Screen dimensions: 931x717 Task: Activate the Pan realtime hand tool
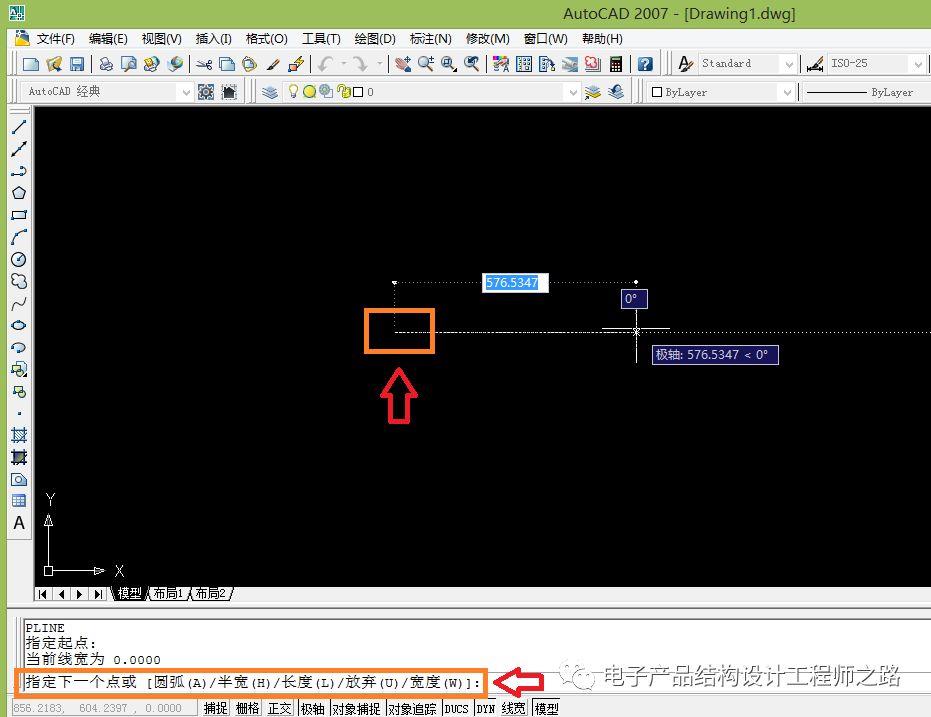click(403, 64)
